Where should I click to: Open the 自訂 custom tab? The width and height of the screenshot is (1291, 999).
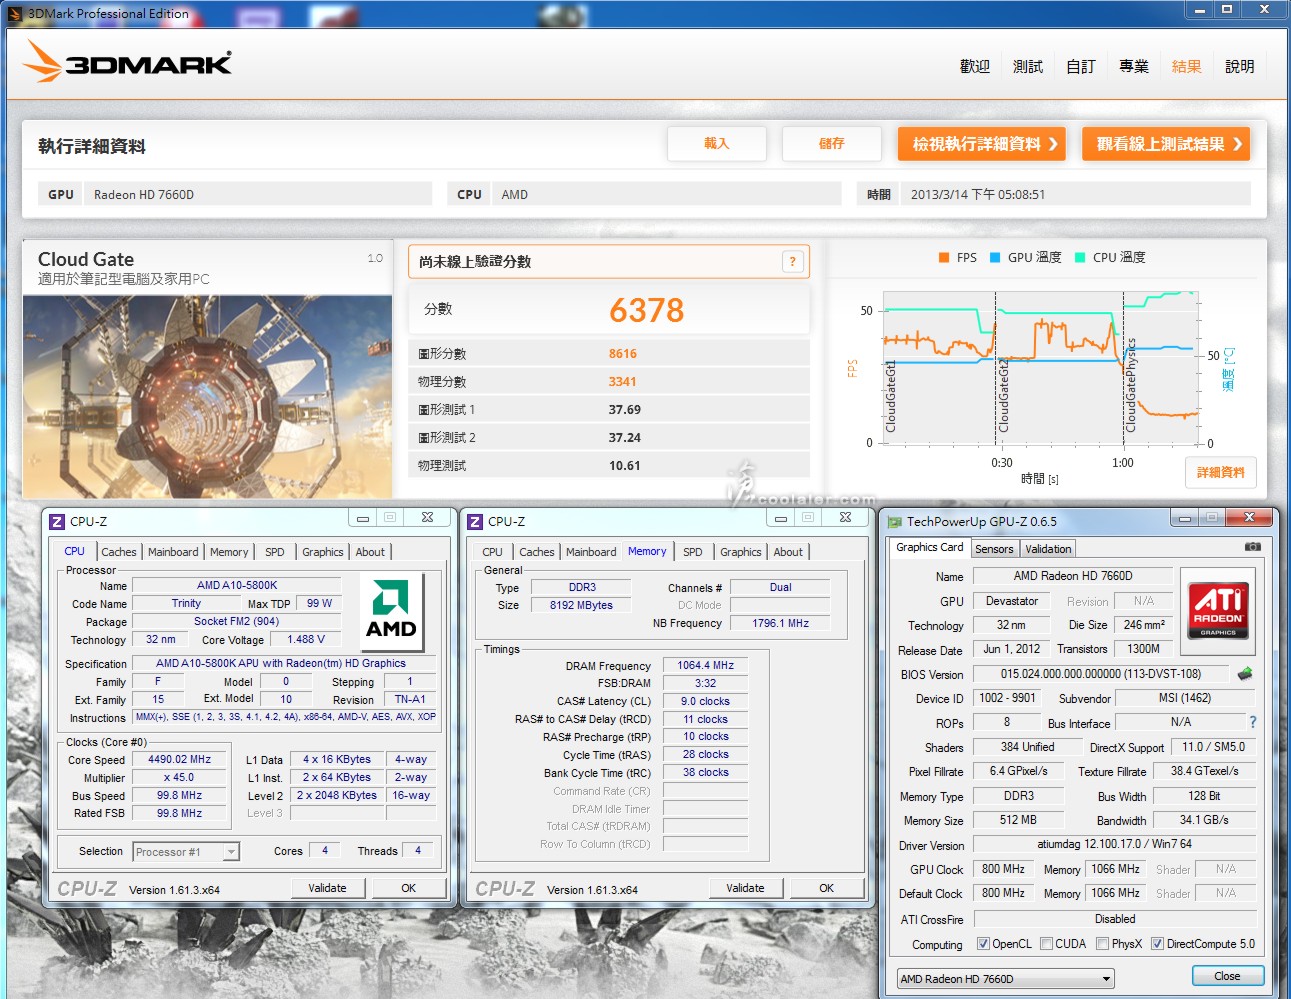click(1081, 66)
